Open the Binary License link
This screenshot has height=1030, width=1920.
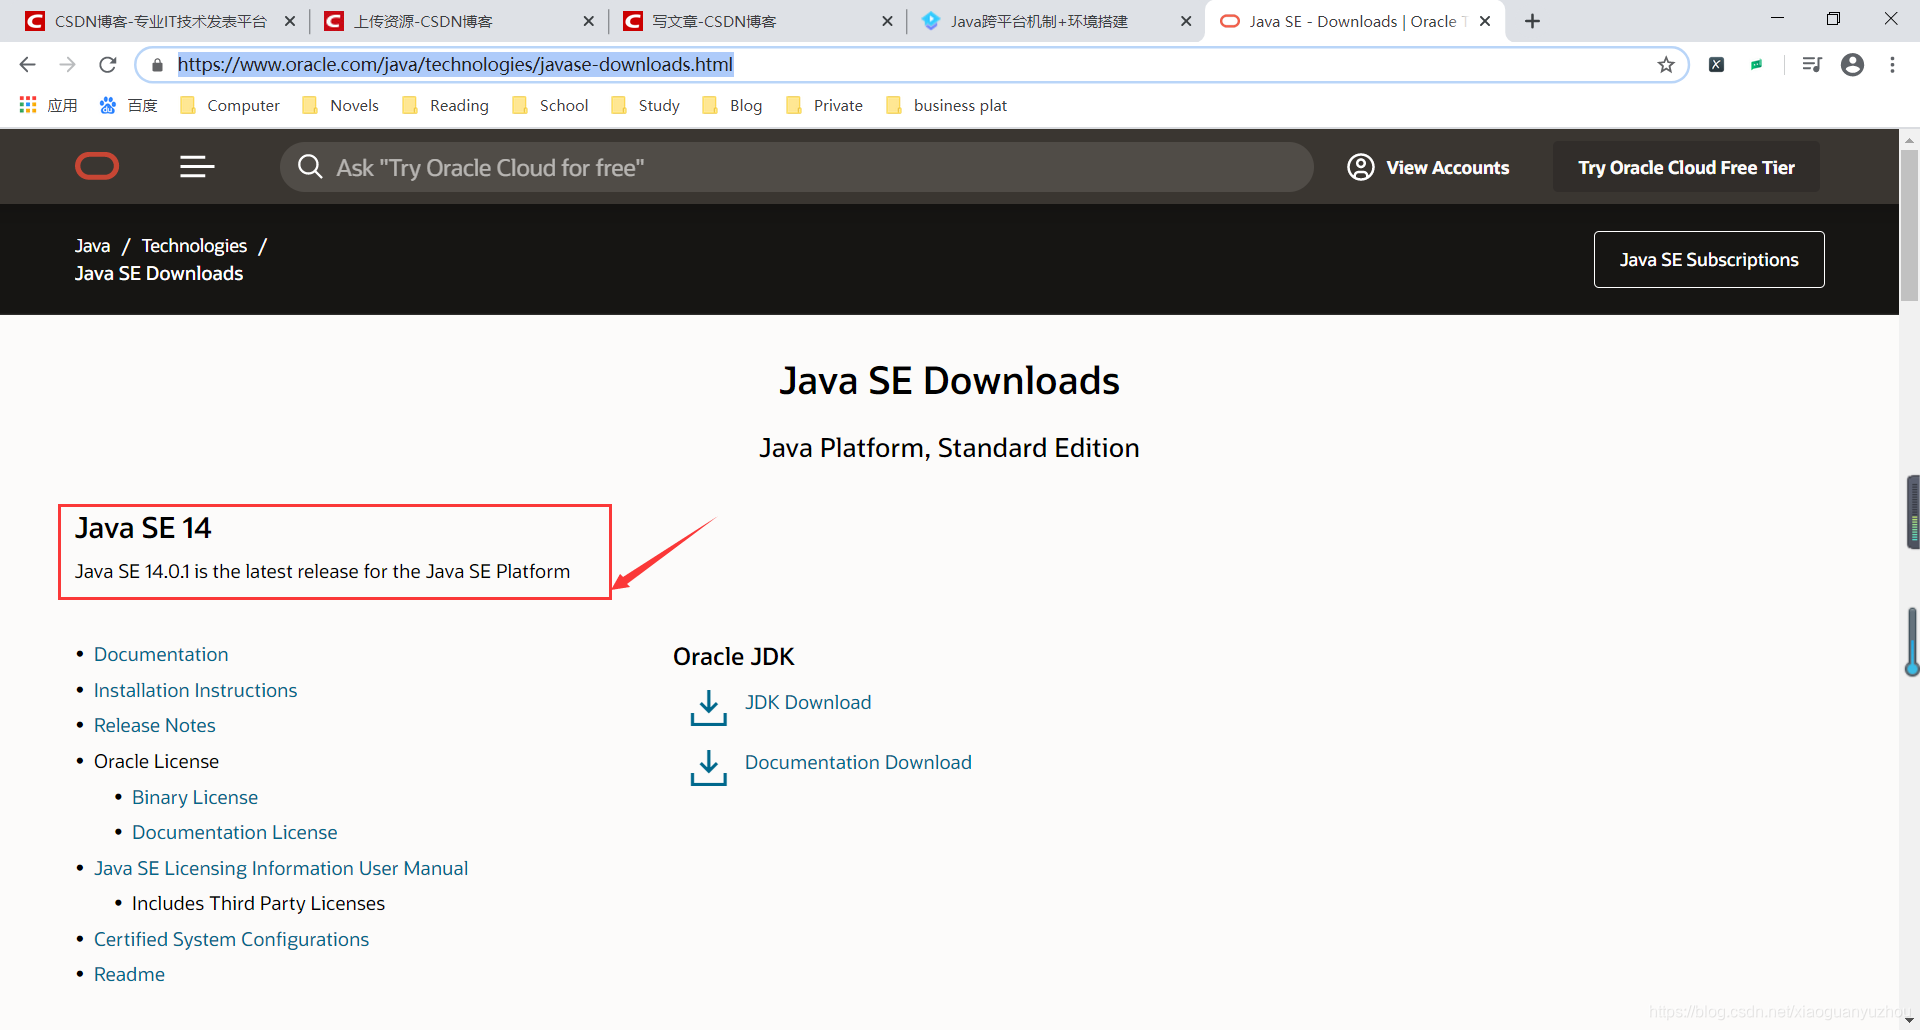195,797
